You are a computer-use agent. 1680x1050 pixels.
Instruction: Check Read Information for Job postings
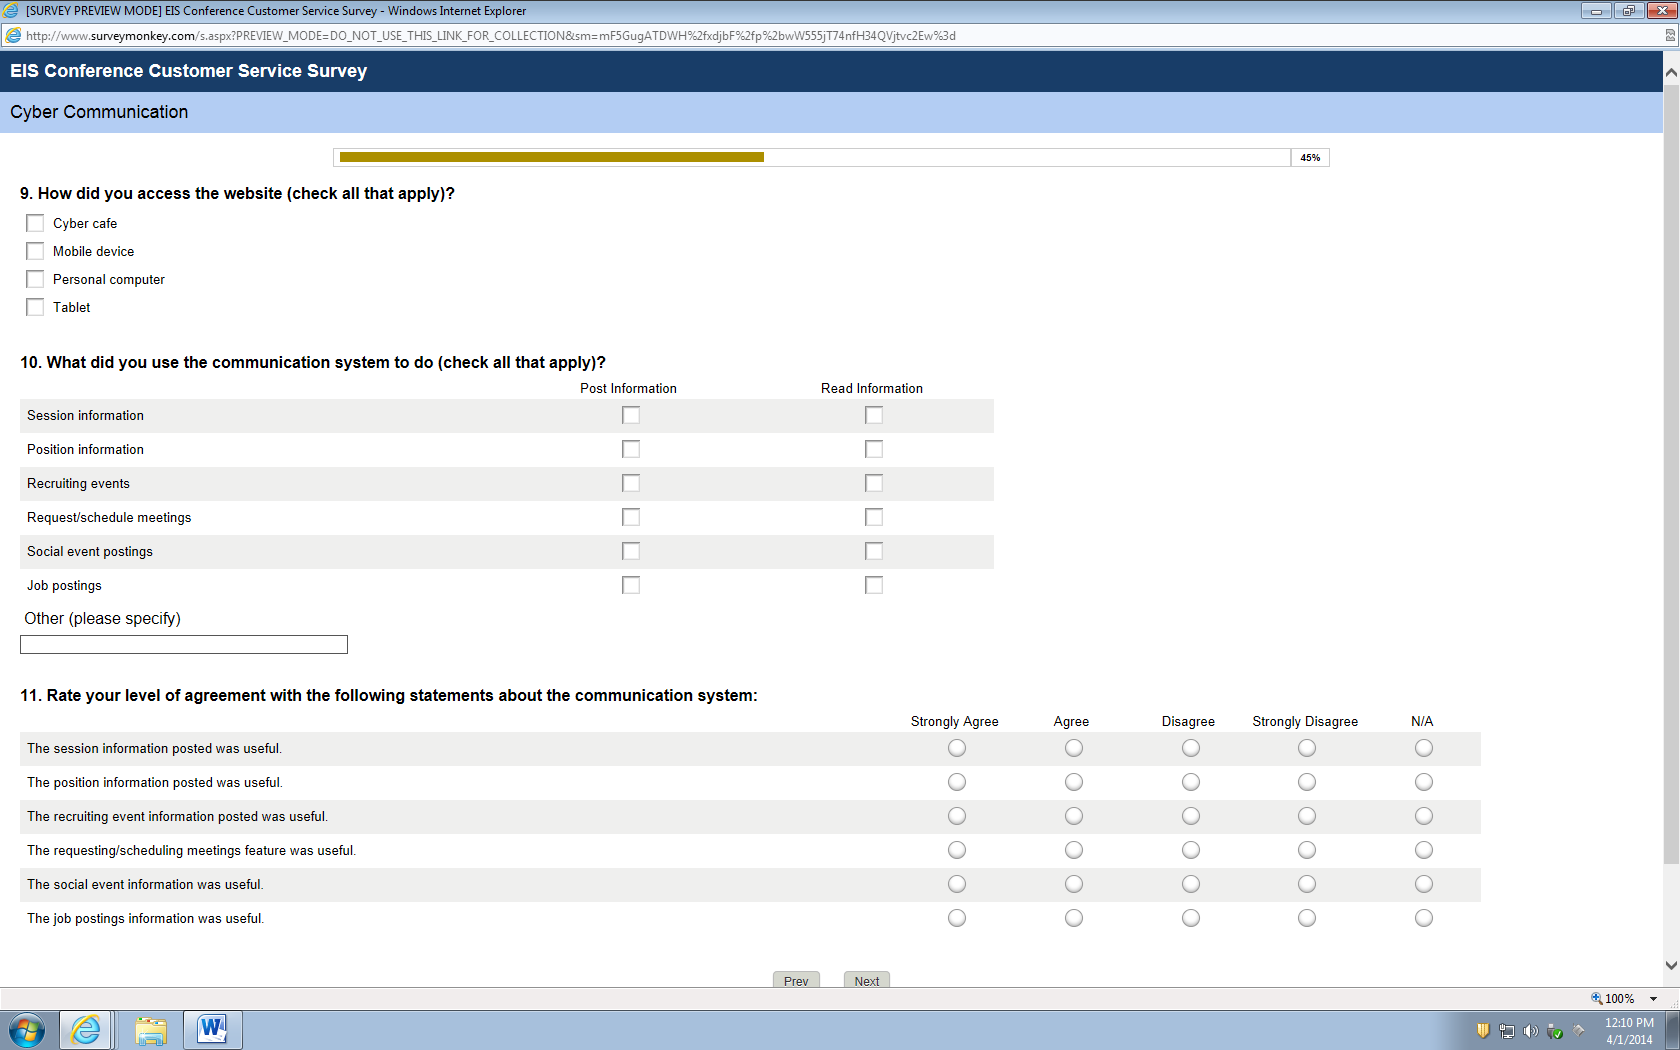click(873, 585)
